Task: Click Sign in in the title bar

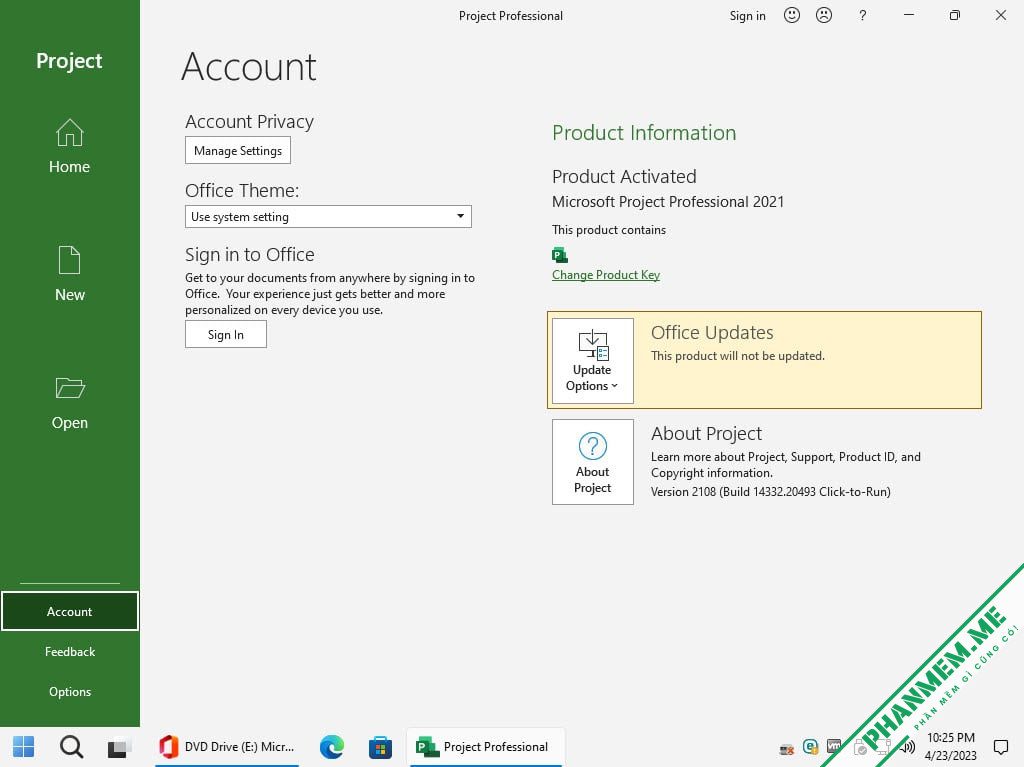Action: click(x=747, y=16)
